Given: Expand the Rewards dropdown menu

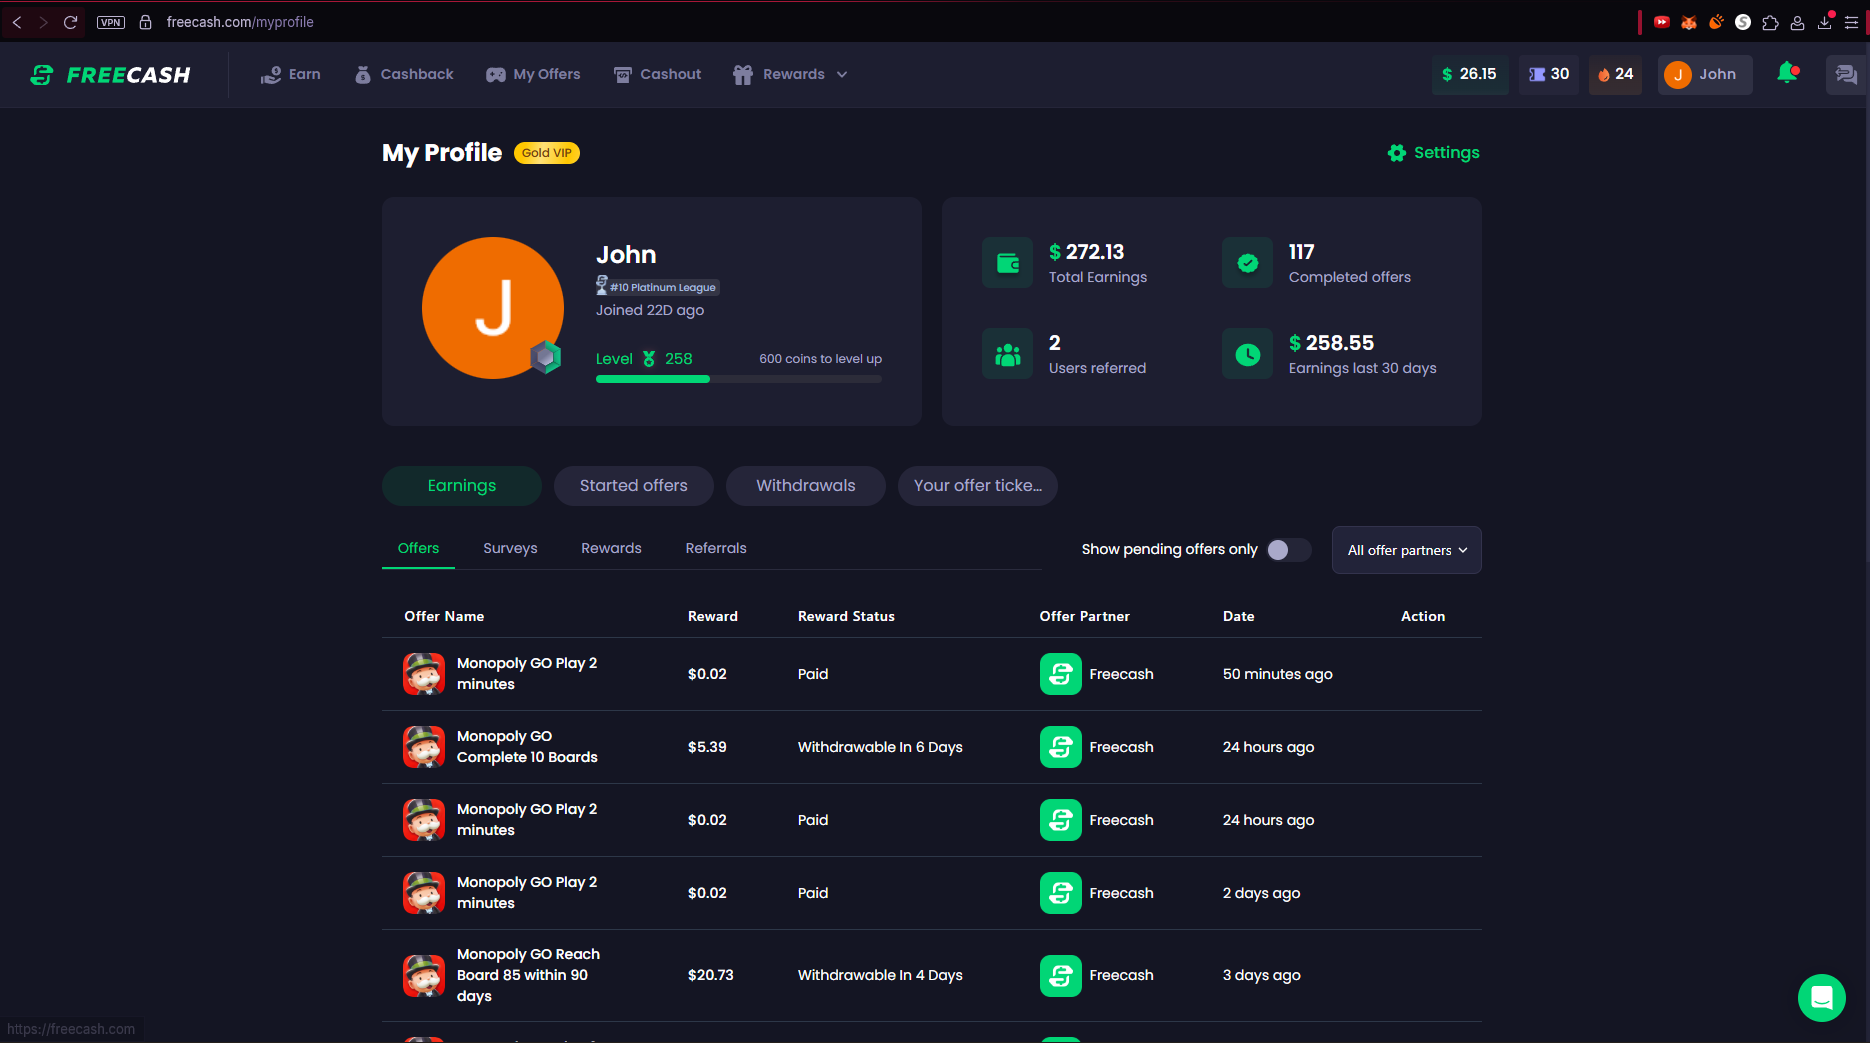Looking at the screenshot, I should tap(791, 75).
